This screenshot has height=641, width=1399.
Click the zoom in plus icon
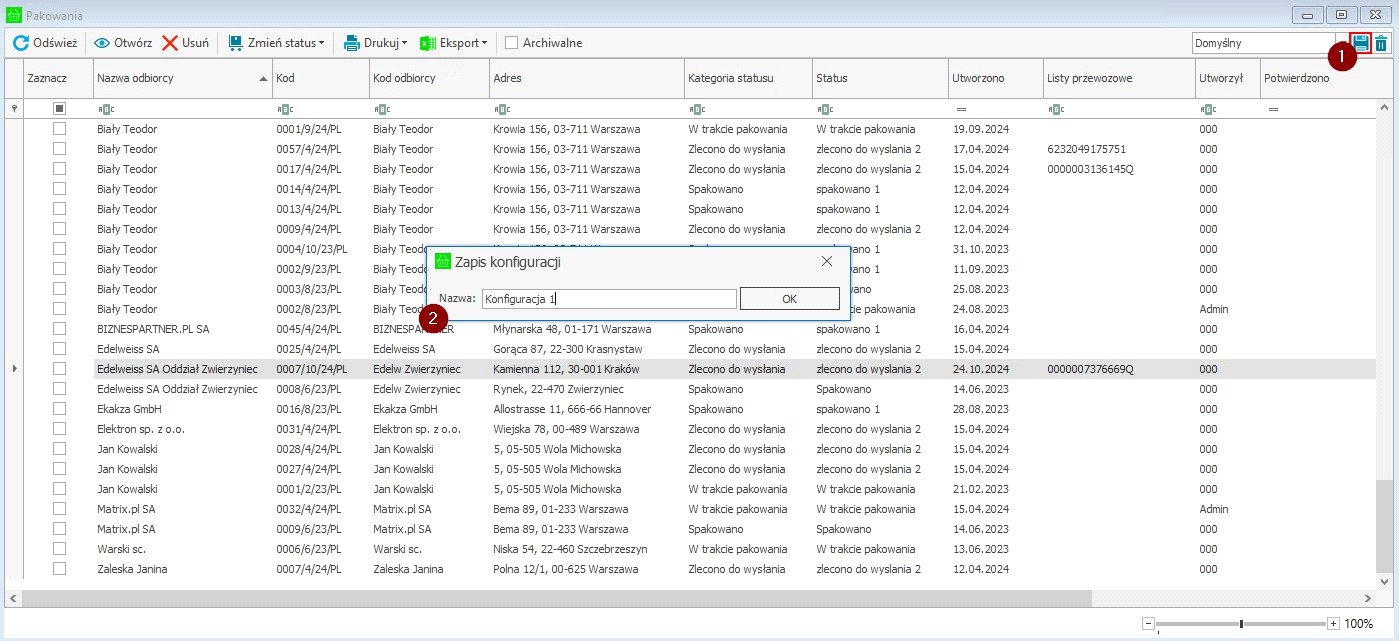point(1333,624)
